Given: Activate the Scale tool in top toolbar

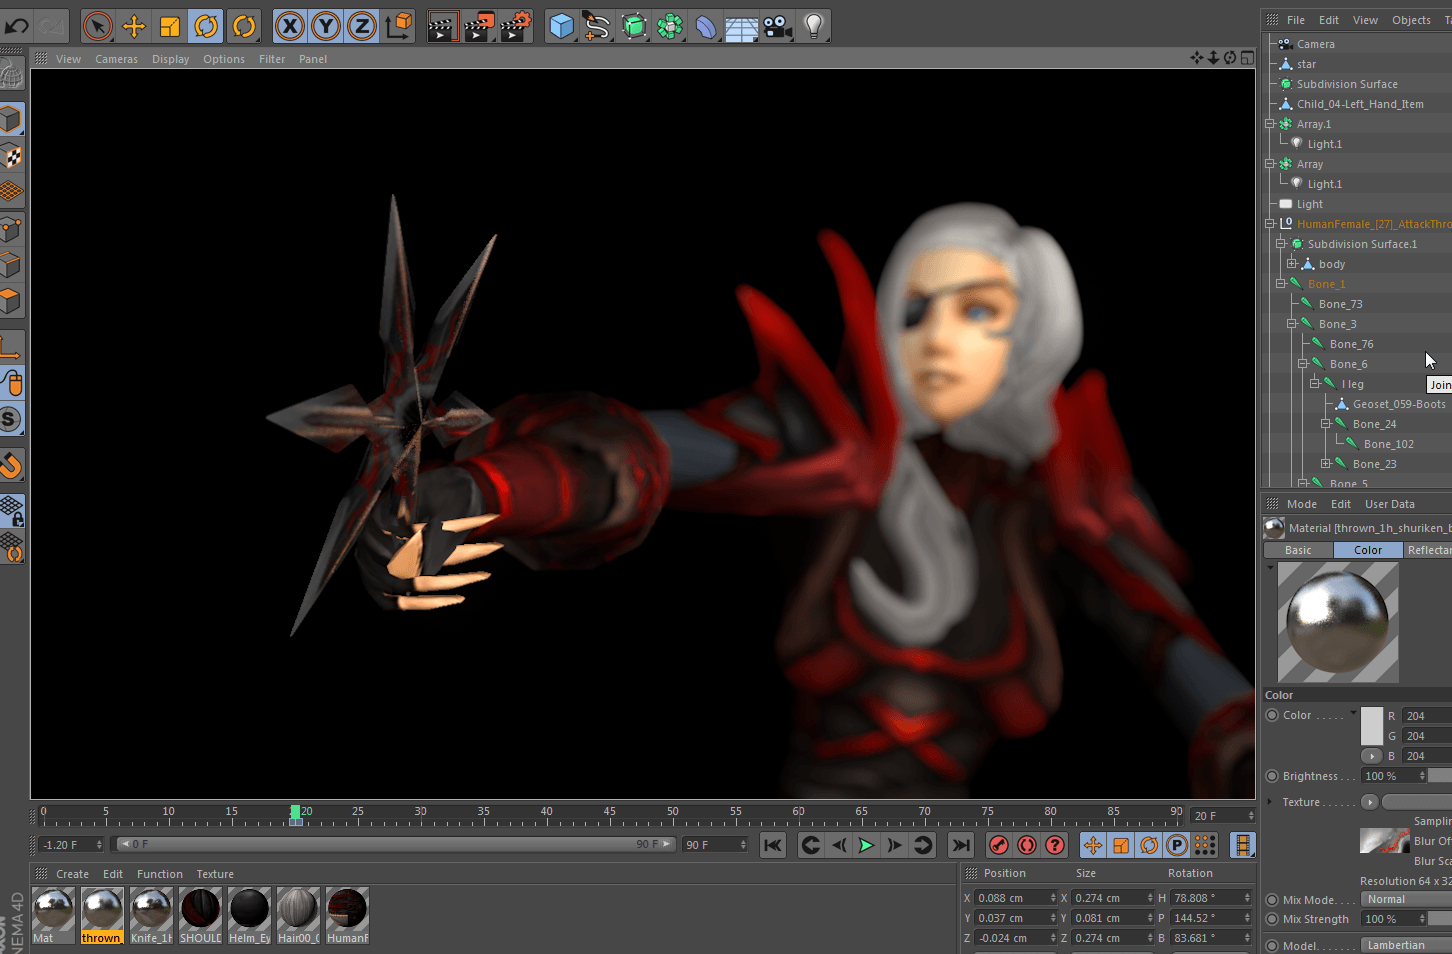Looking at the screenshot, I should pos(170,26).
